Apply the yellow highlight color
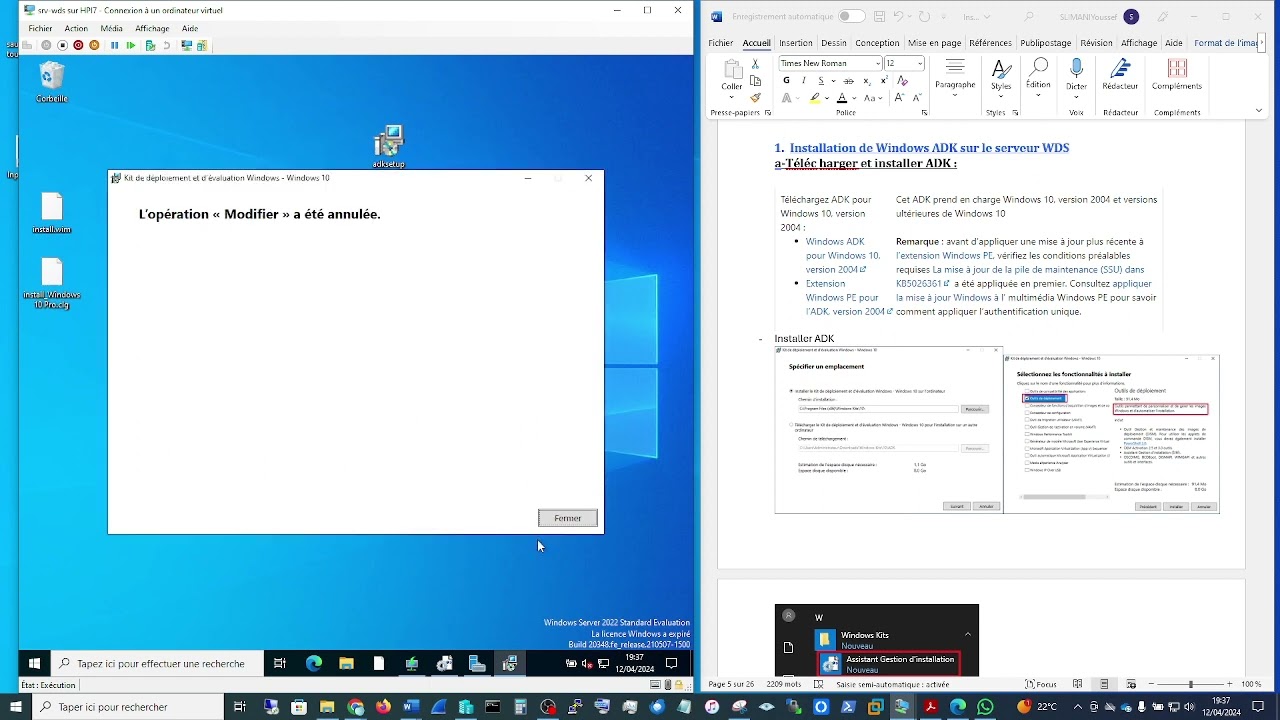Image resolution: width=1280 pixels, height=720 pixels. (815, 98)
